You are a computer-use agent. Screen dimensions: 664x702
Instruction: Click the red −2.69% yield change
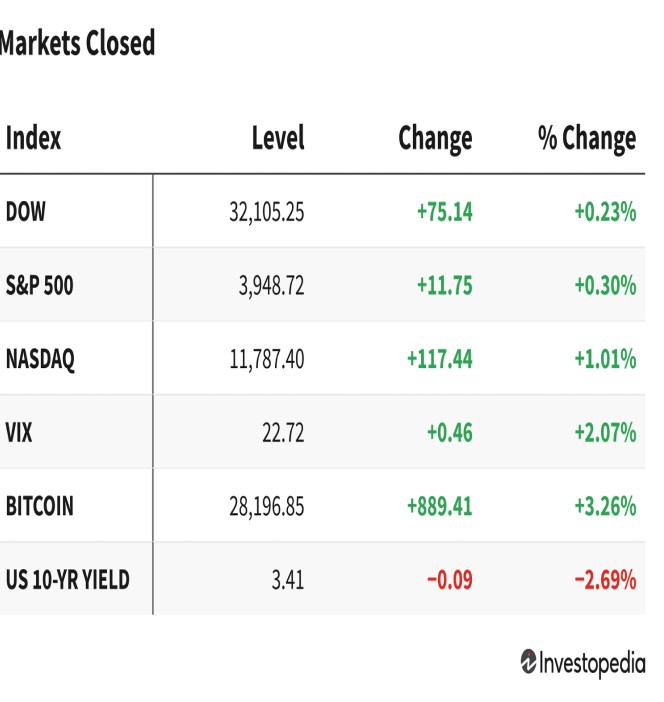pos(605,580)
